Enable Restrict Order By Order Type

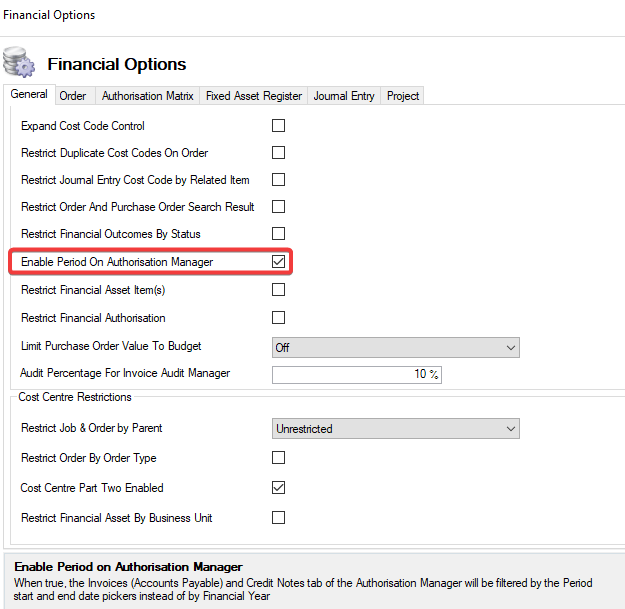279,458
